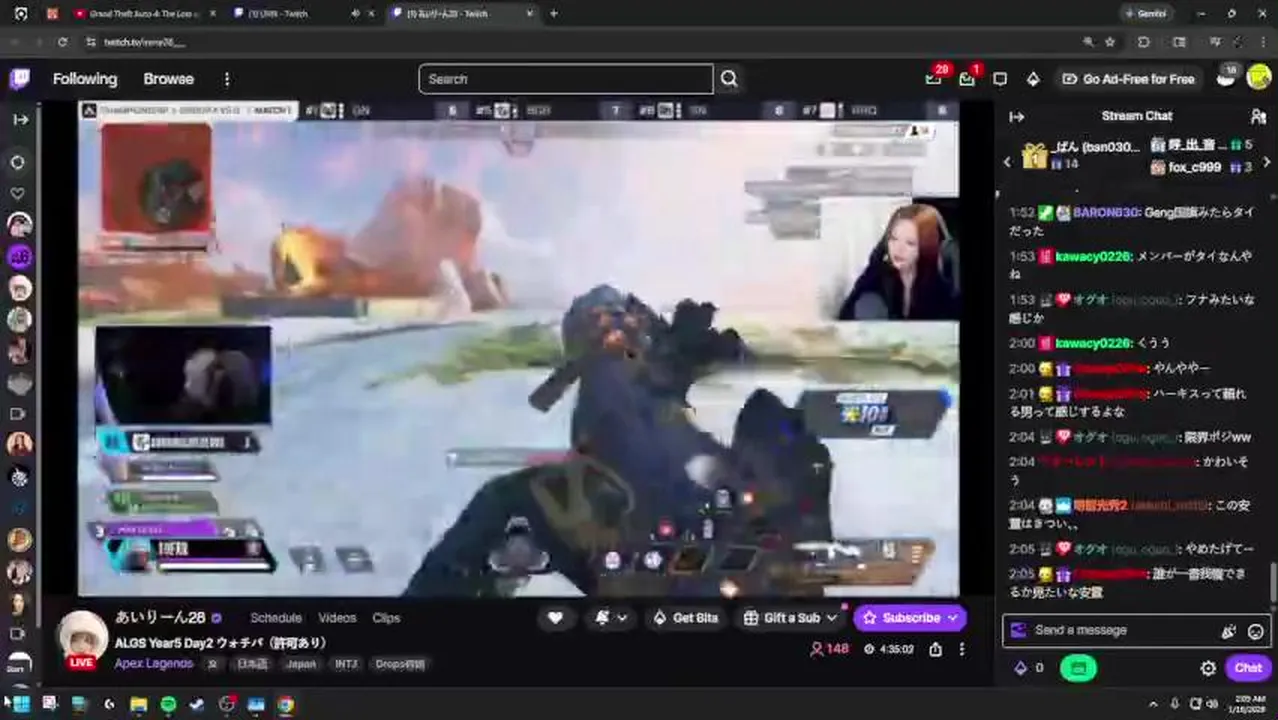Open Chrome extensions puzzle icon
Image resolution: width=1278 pixels, height=720 pixels.
pyautogui.click(x=1144, y=42)
